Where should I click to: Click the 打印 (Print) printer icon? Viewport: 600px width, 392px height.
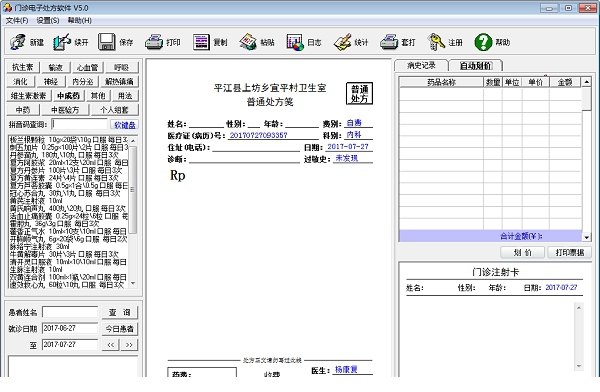click(x=154, y=42)
